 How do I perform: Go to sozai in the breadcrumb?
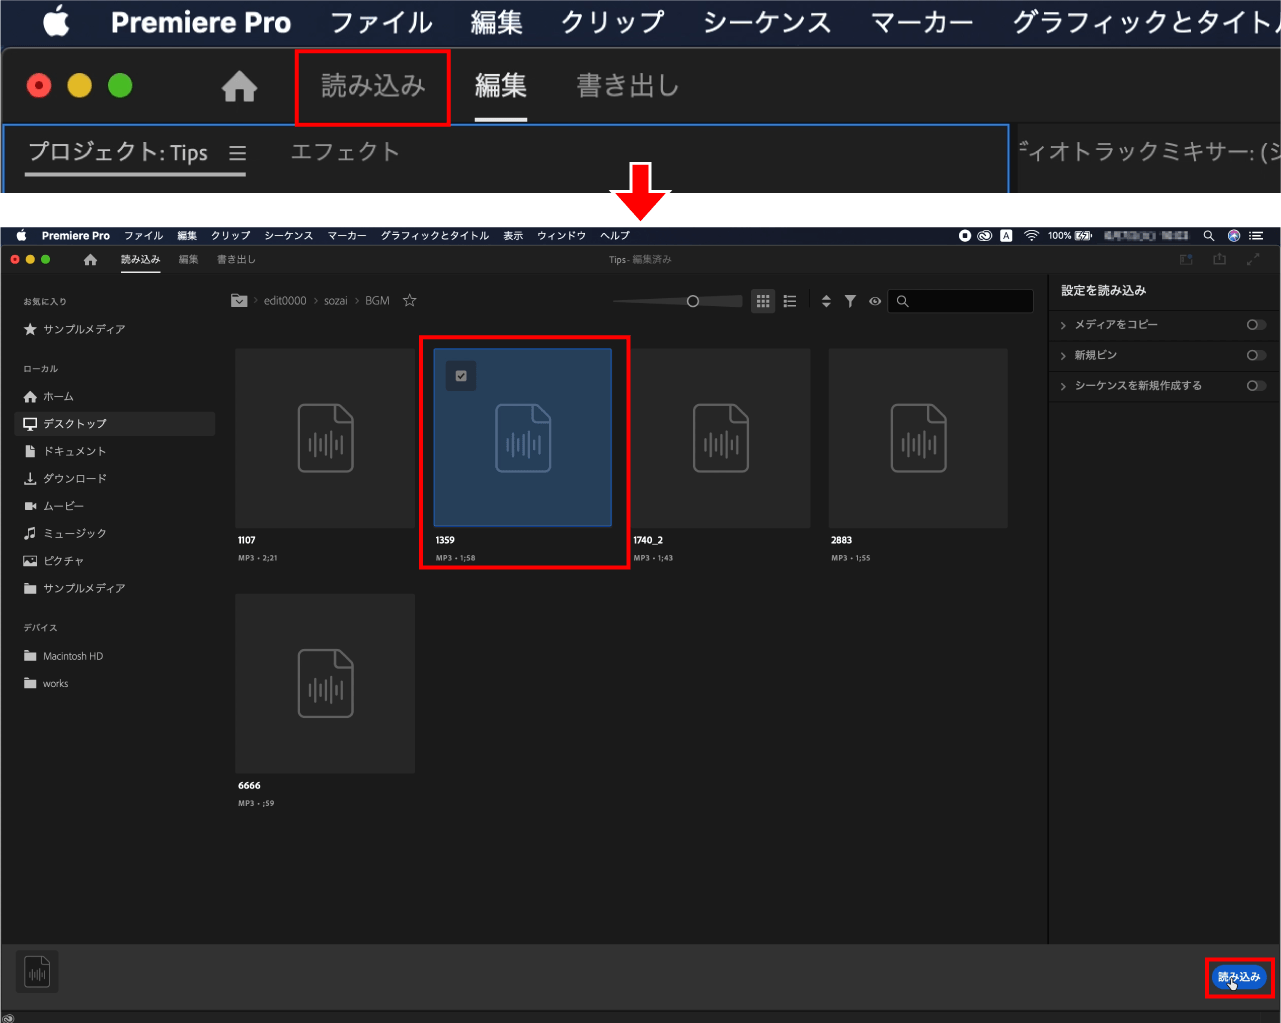pyautogui.click(x=336, y=301)
